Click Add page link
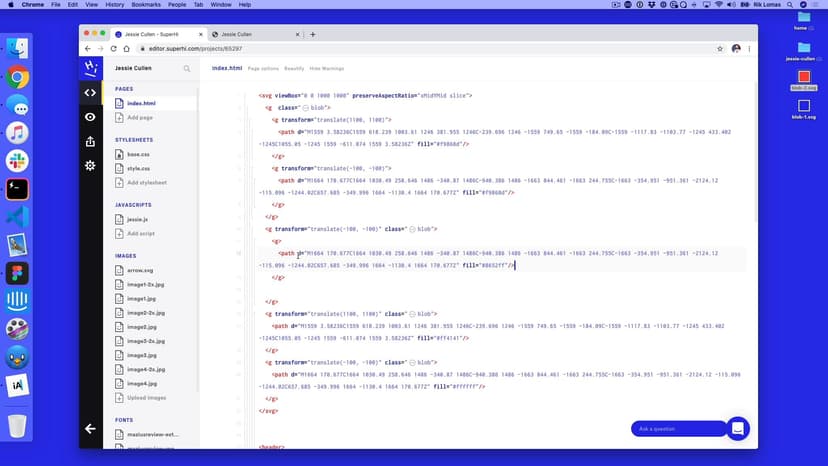Viewport: 828px width, 466px height. 139,117
